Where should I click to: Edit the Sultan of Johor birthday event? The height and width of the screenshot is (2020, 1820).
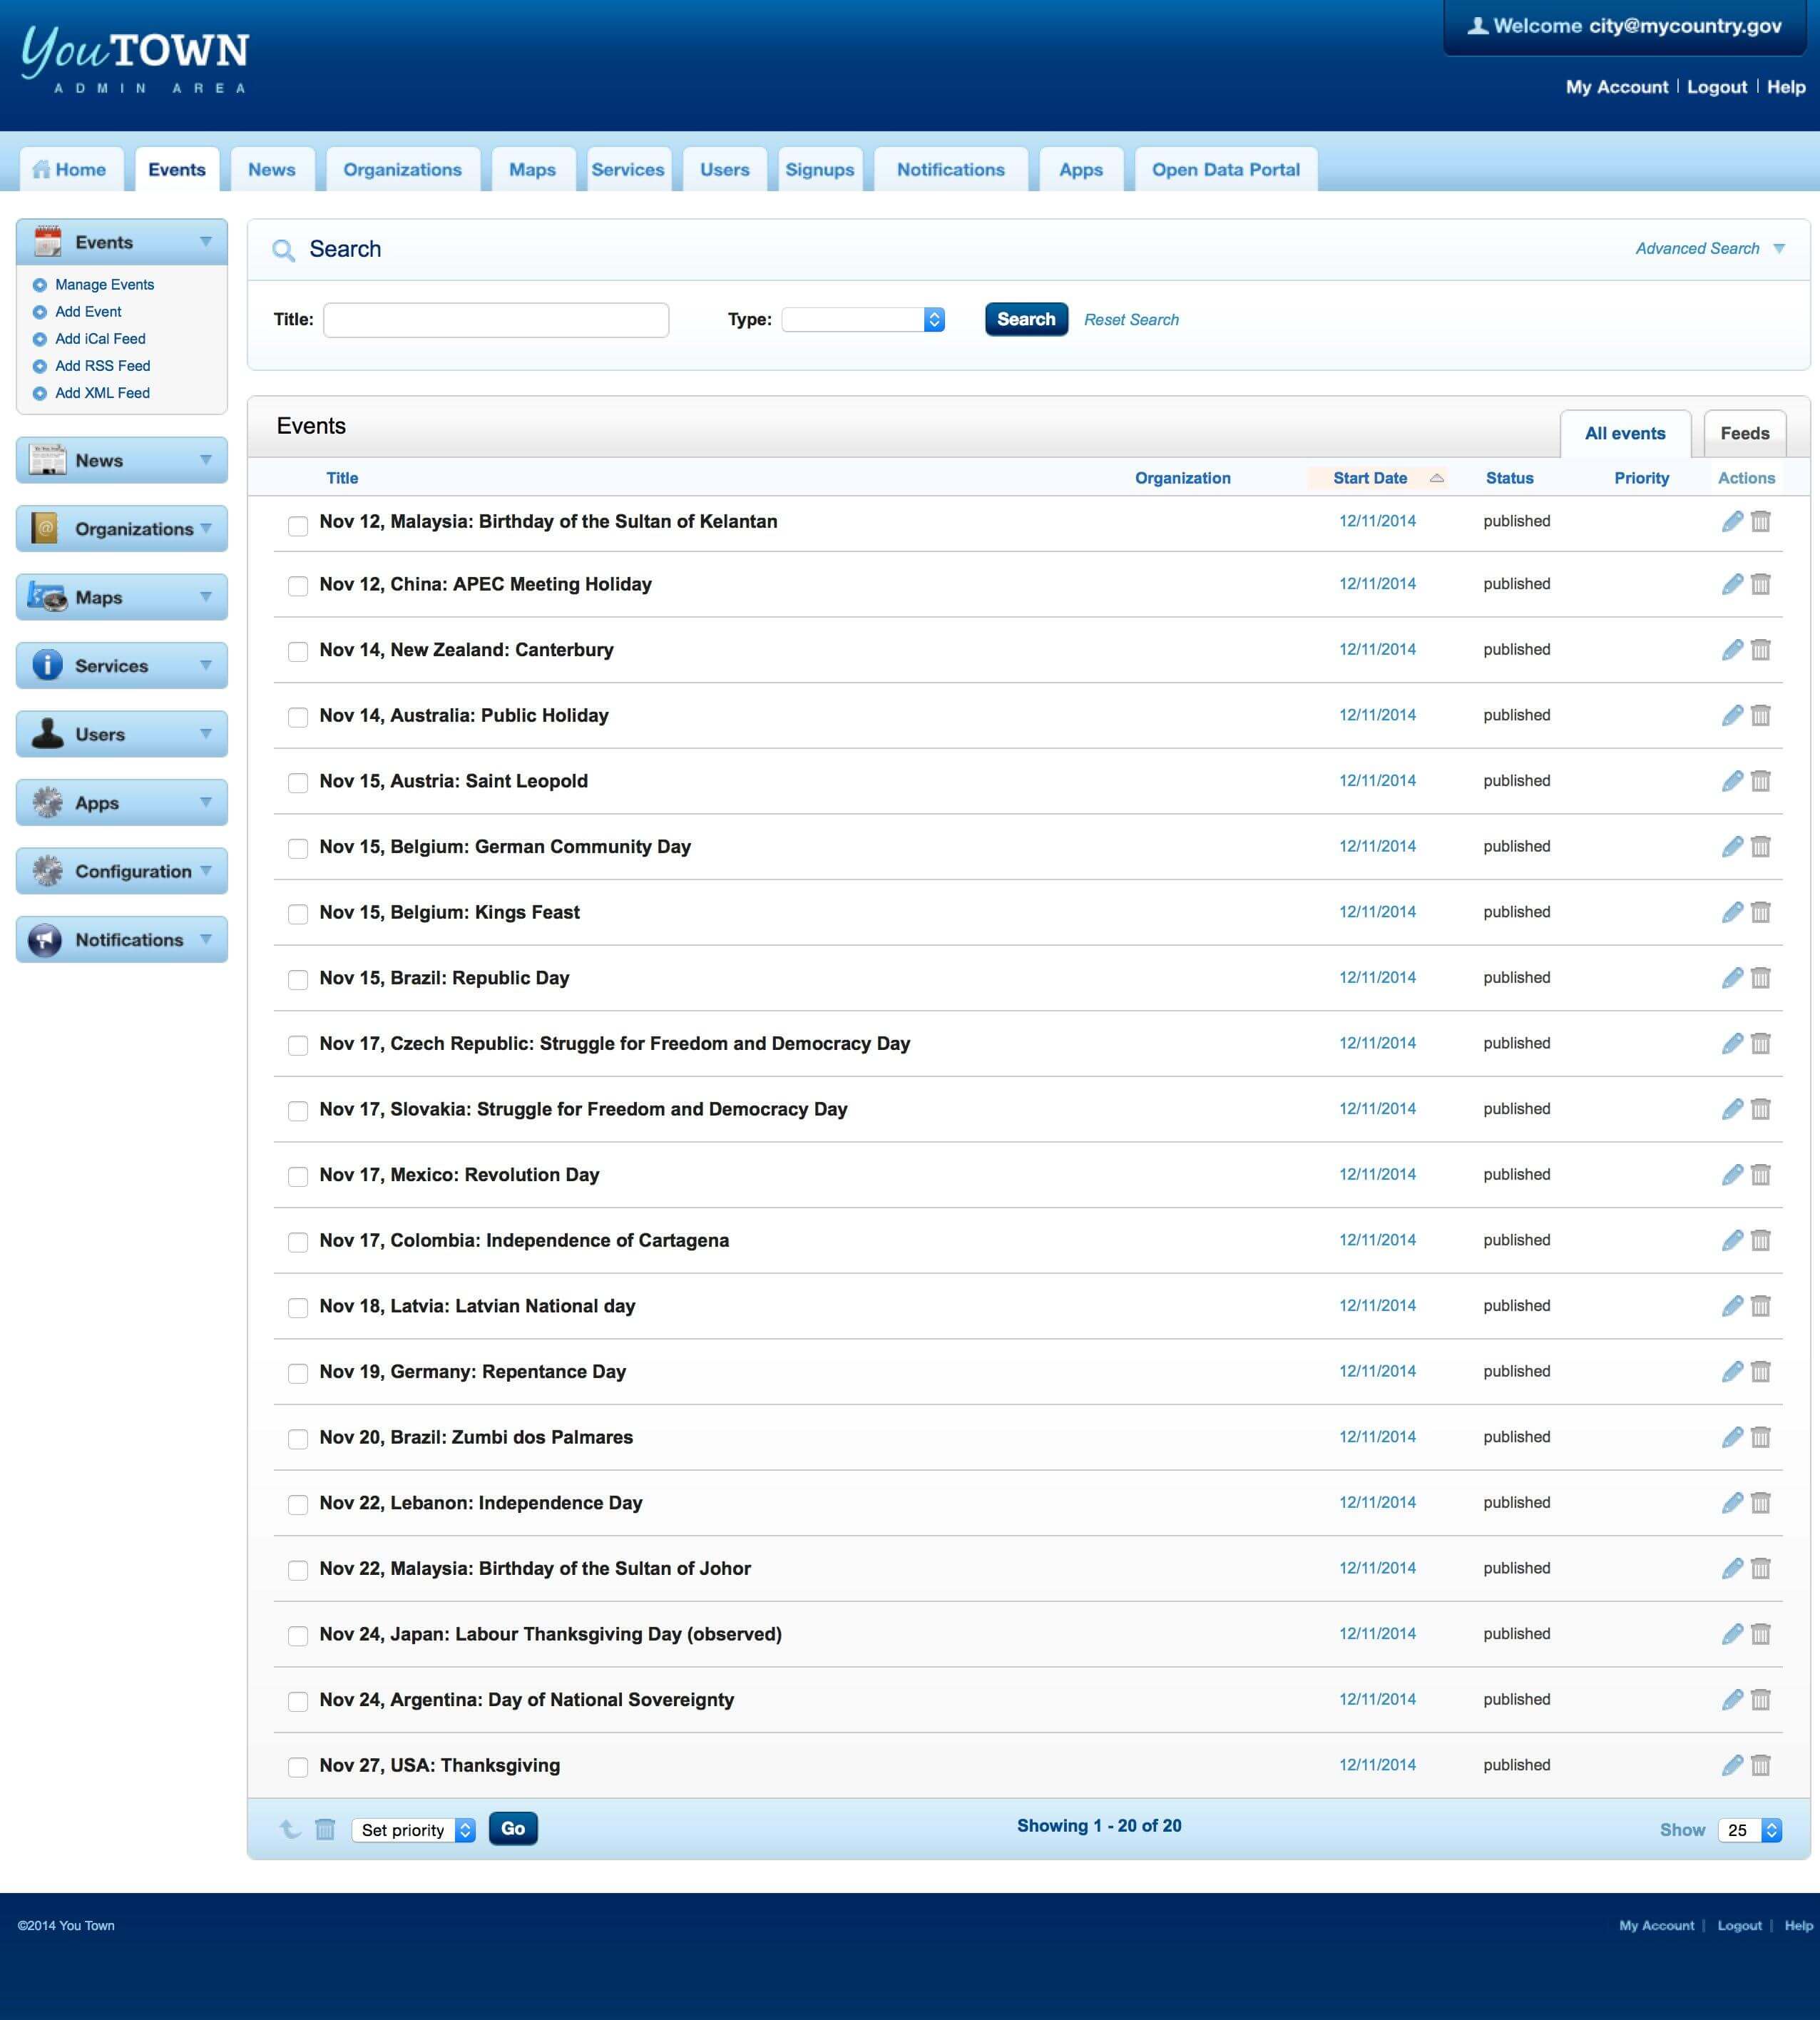[1732, 1568]
